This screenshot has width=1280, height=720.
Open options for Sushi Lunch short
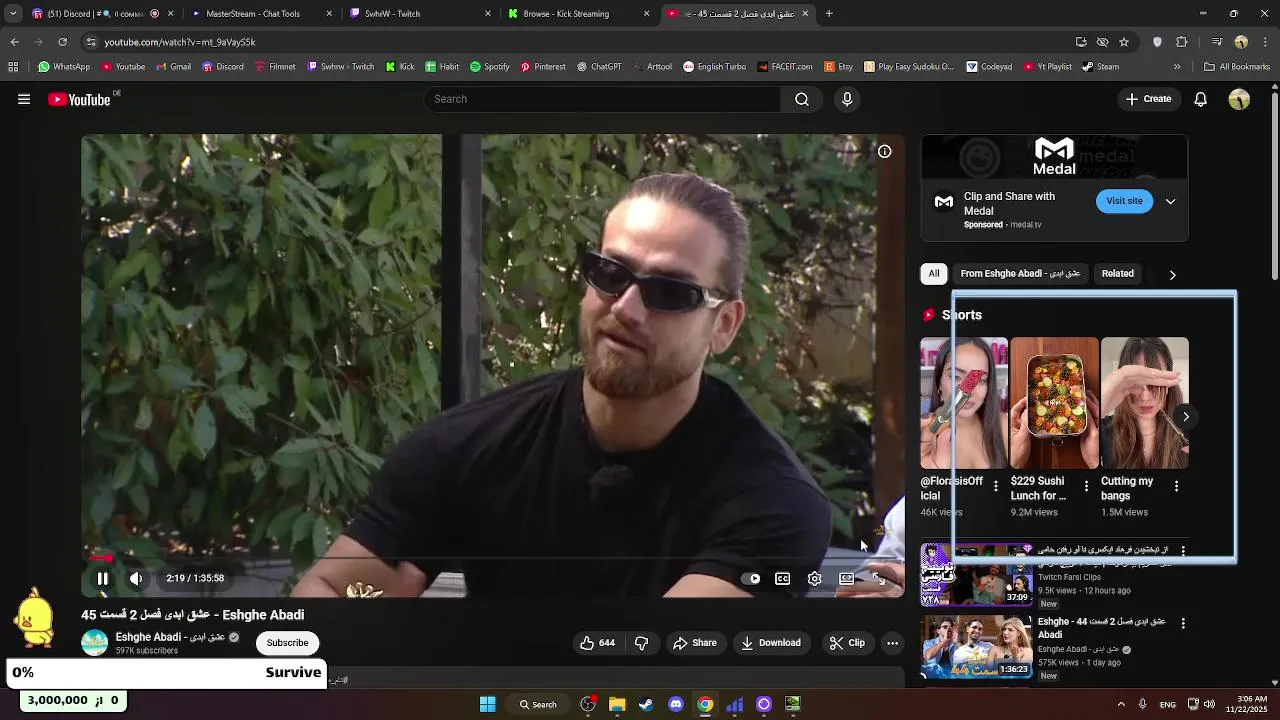[1086, 486]
